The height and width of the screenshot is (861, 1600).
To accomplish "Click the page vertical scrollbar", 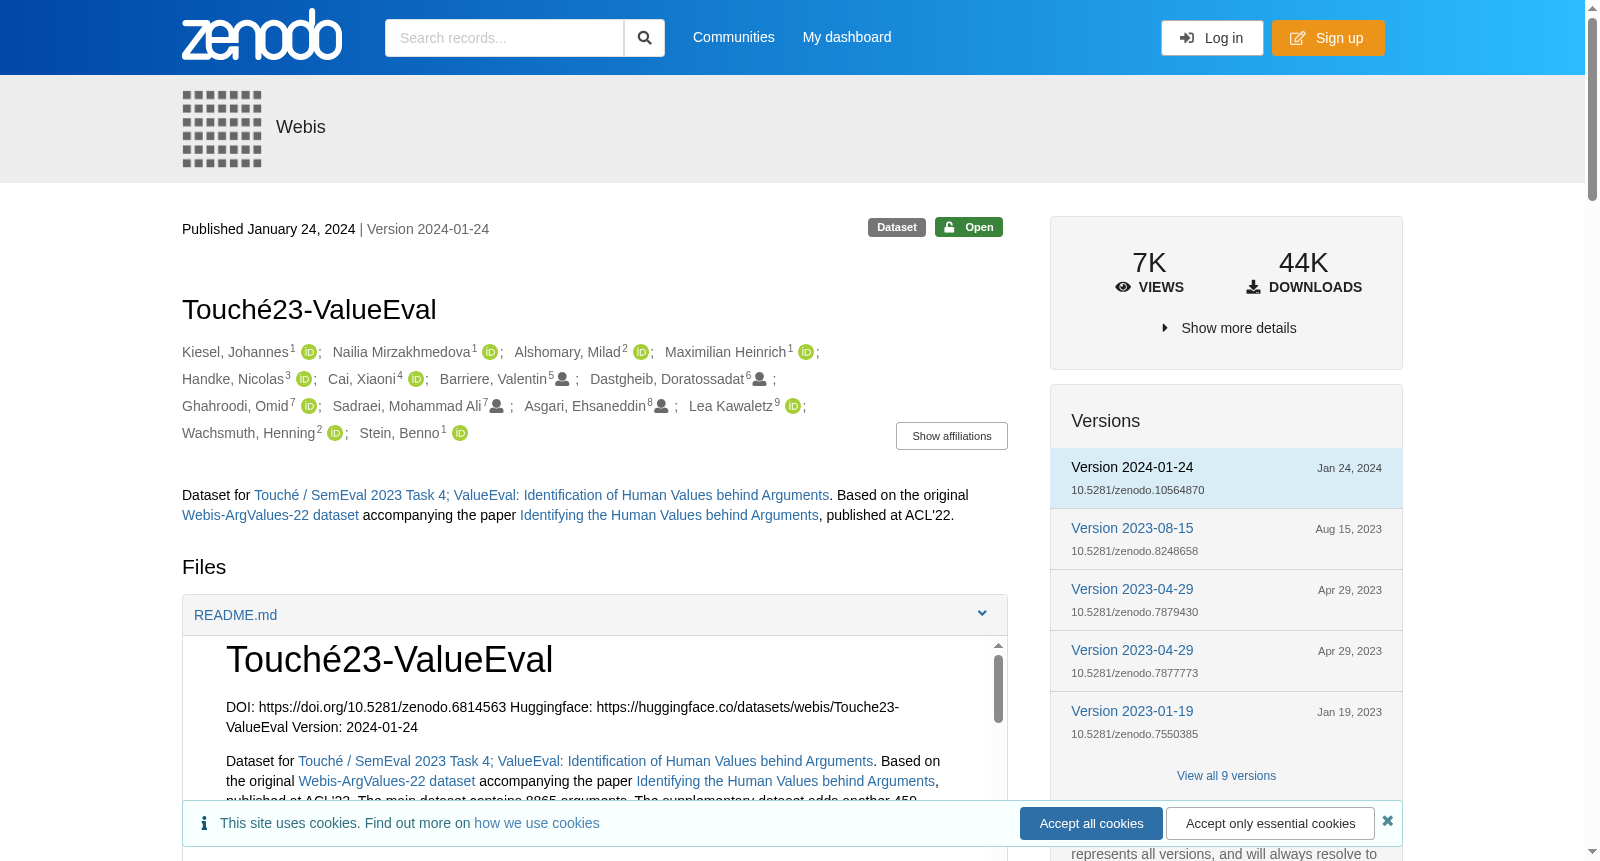I will click(x=1592, y=108).
